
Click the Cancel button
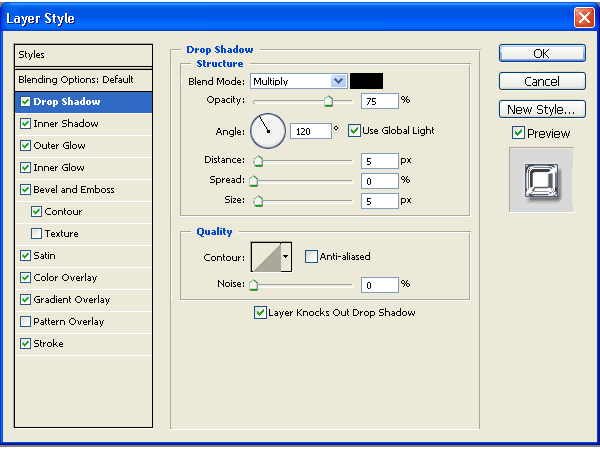[x=541, y=81]
